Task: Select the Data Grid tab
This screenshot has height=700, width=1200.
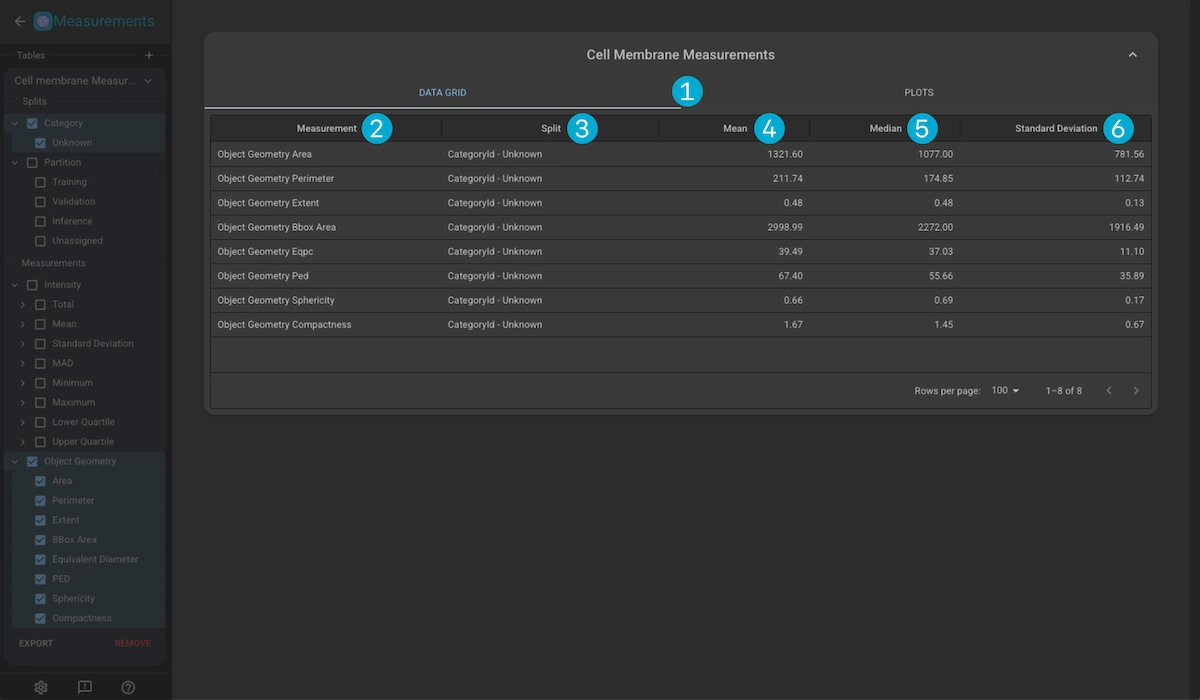Action: tap(442, 93)
